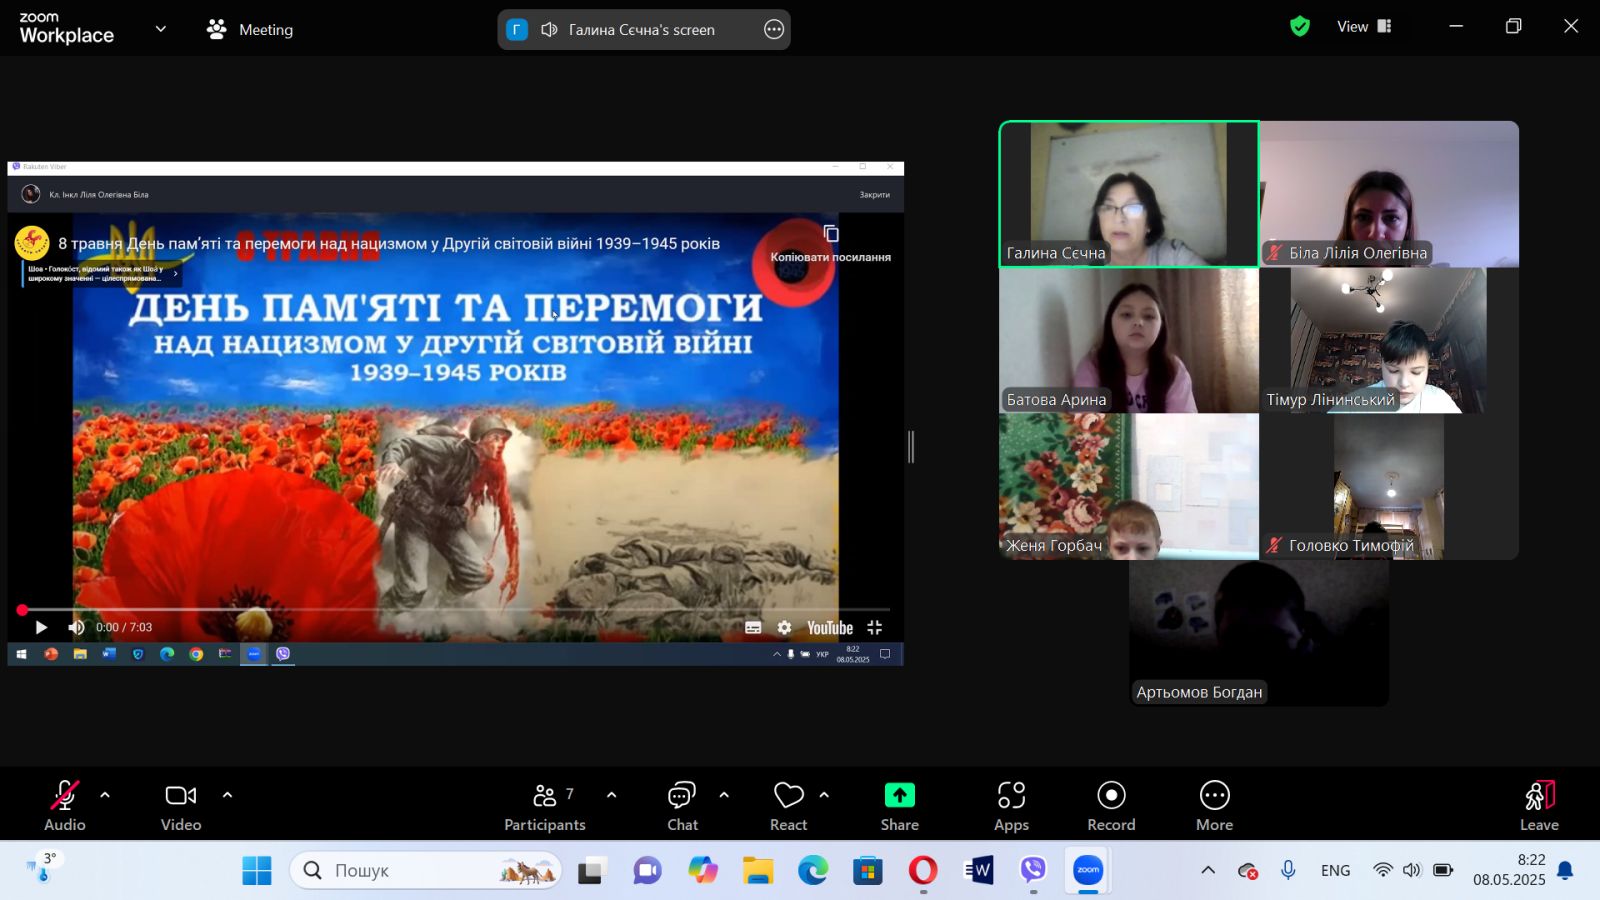This screenshot has width=1600, height=900.
Task: Open the Wi-Fi network tray icon
Action: [1383, 871]
